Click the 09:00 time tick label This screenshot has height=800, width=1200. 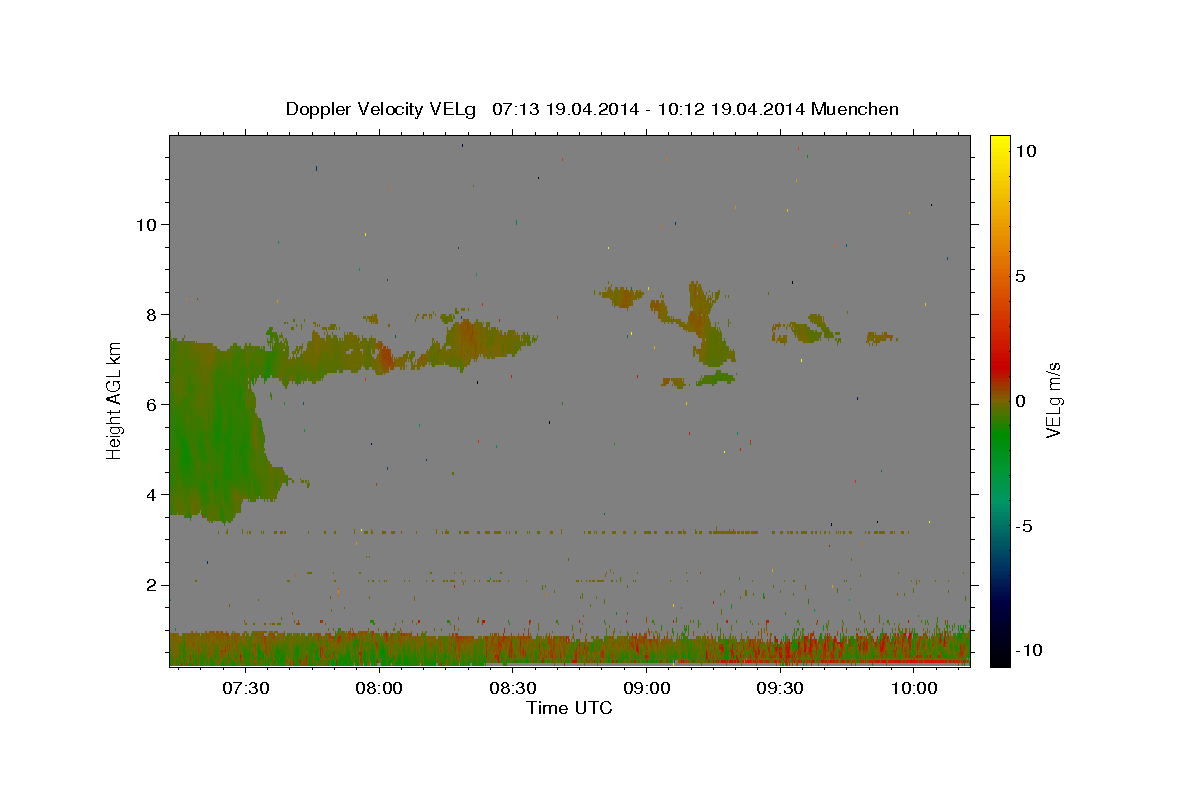click(x=647, y=688)
